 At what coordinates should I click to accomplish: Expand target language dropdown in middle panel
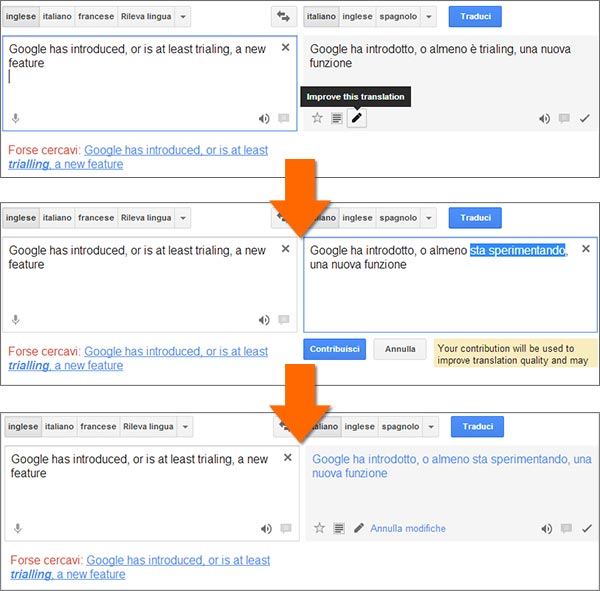click(x=429, y=218)
